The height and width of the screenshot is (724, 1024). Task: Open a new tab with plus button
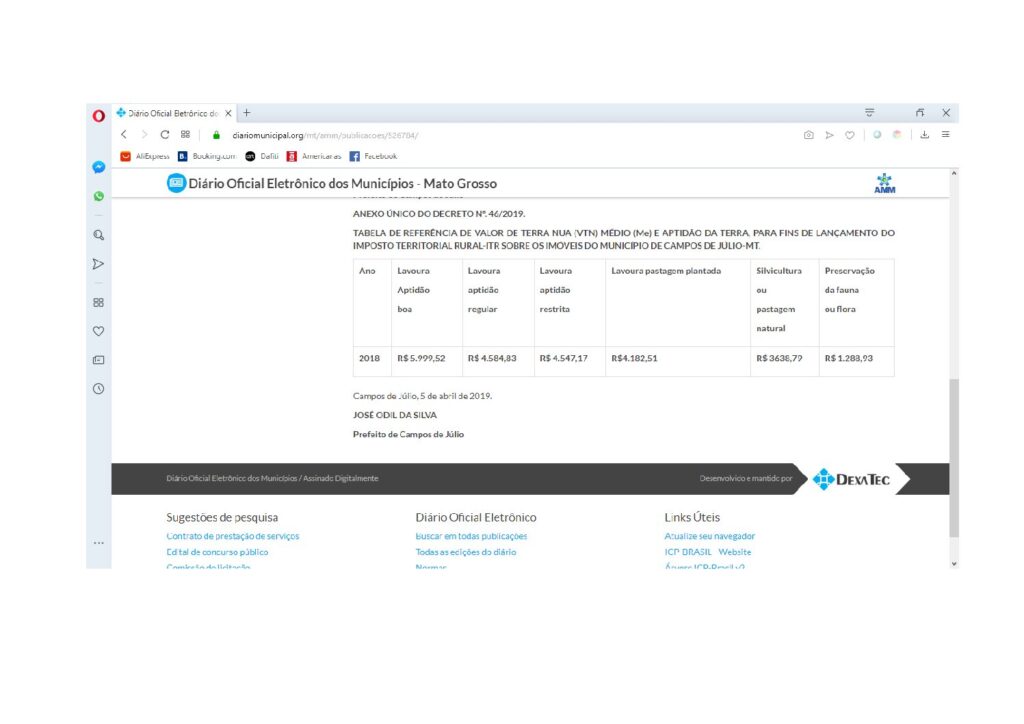click(247, 113)
